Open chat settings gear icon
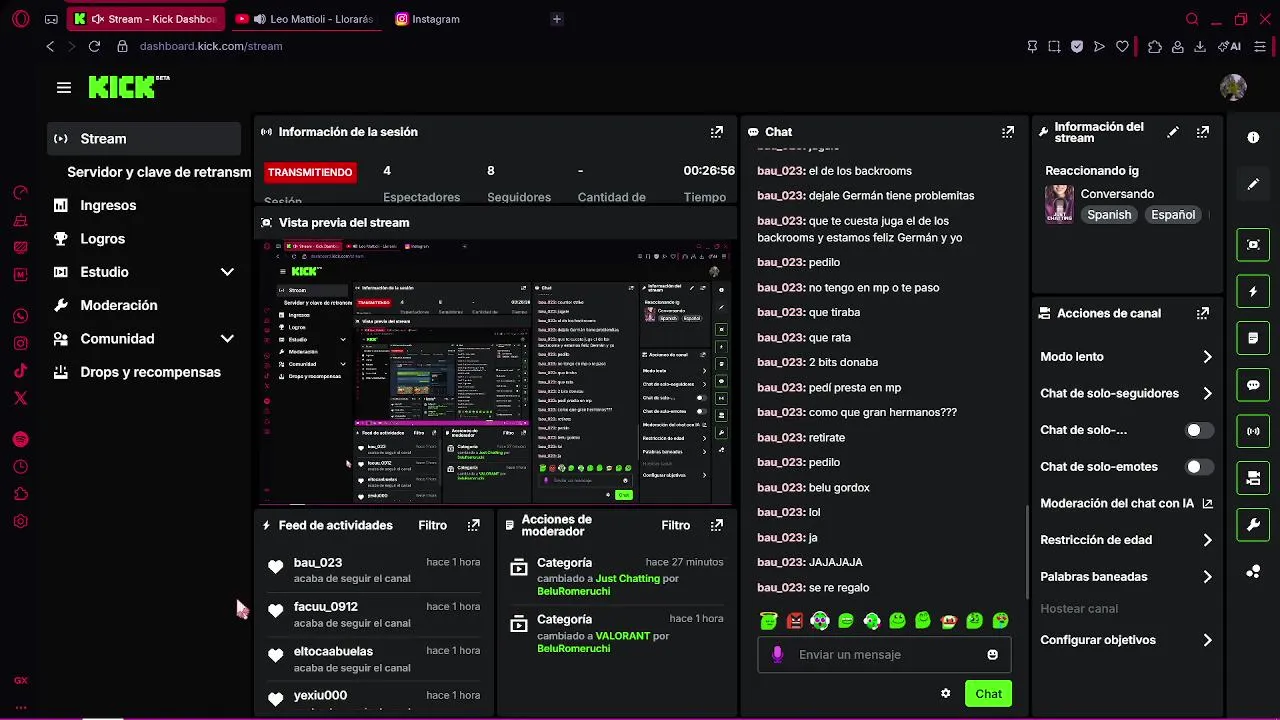 pyautogui.click(x=945, y=693)
